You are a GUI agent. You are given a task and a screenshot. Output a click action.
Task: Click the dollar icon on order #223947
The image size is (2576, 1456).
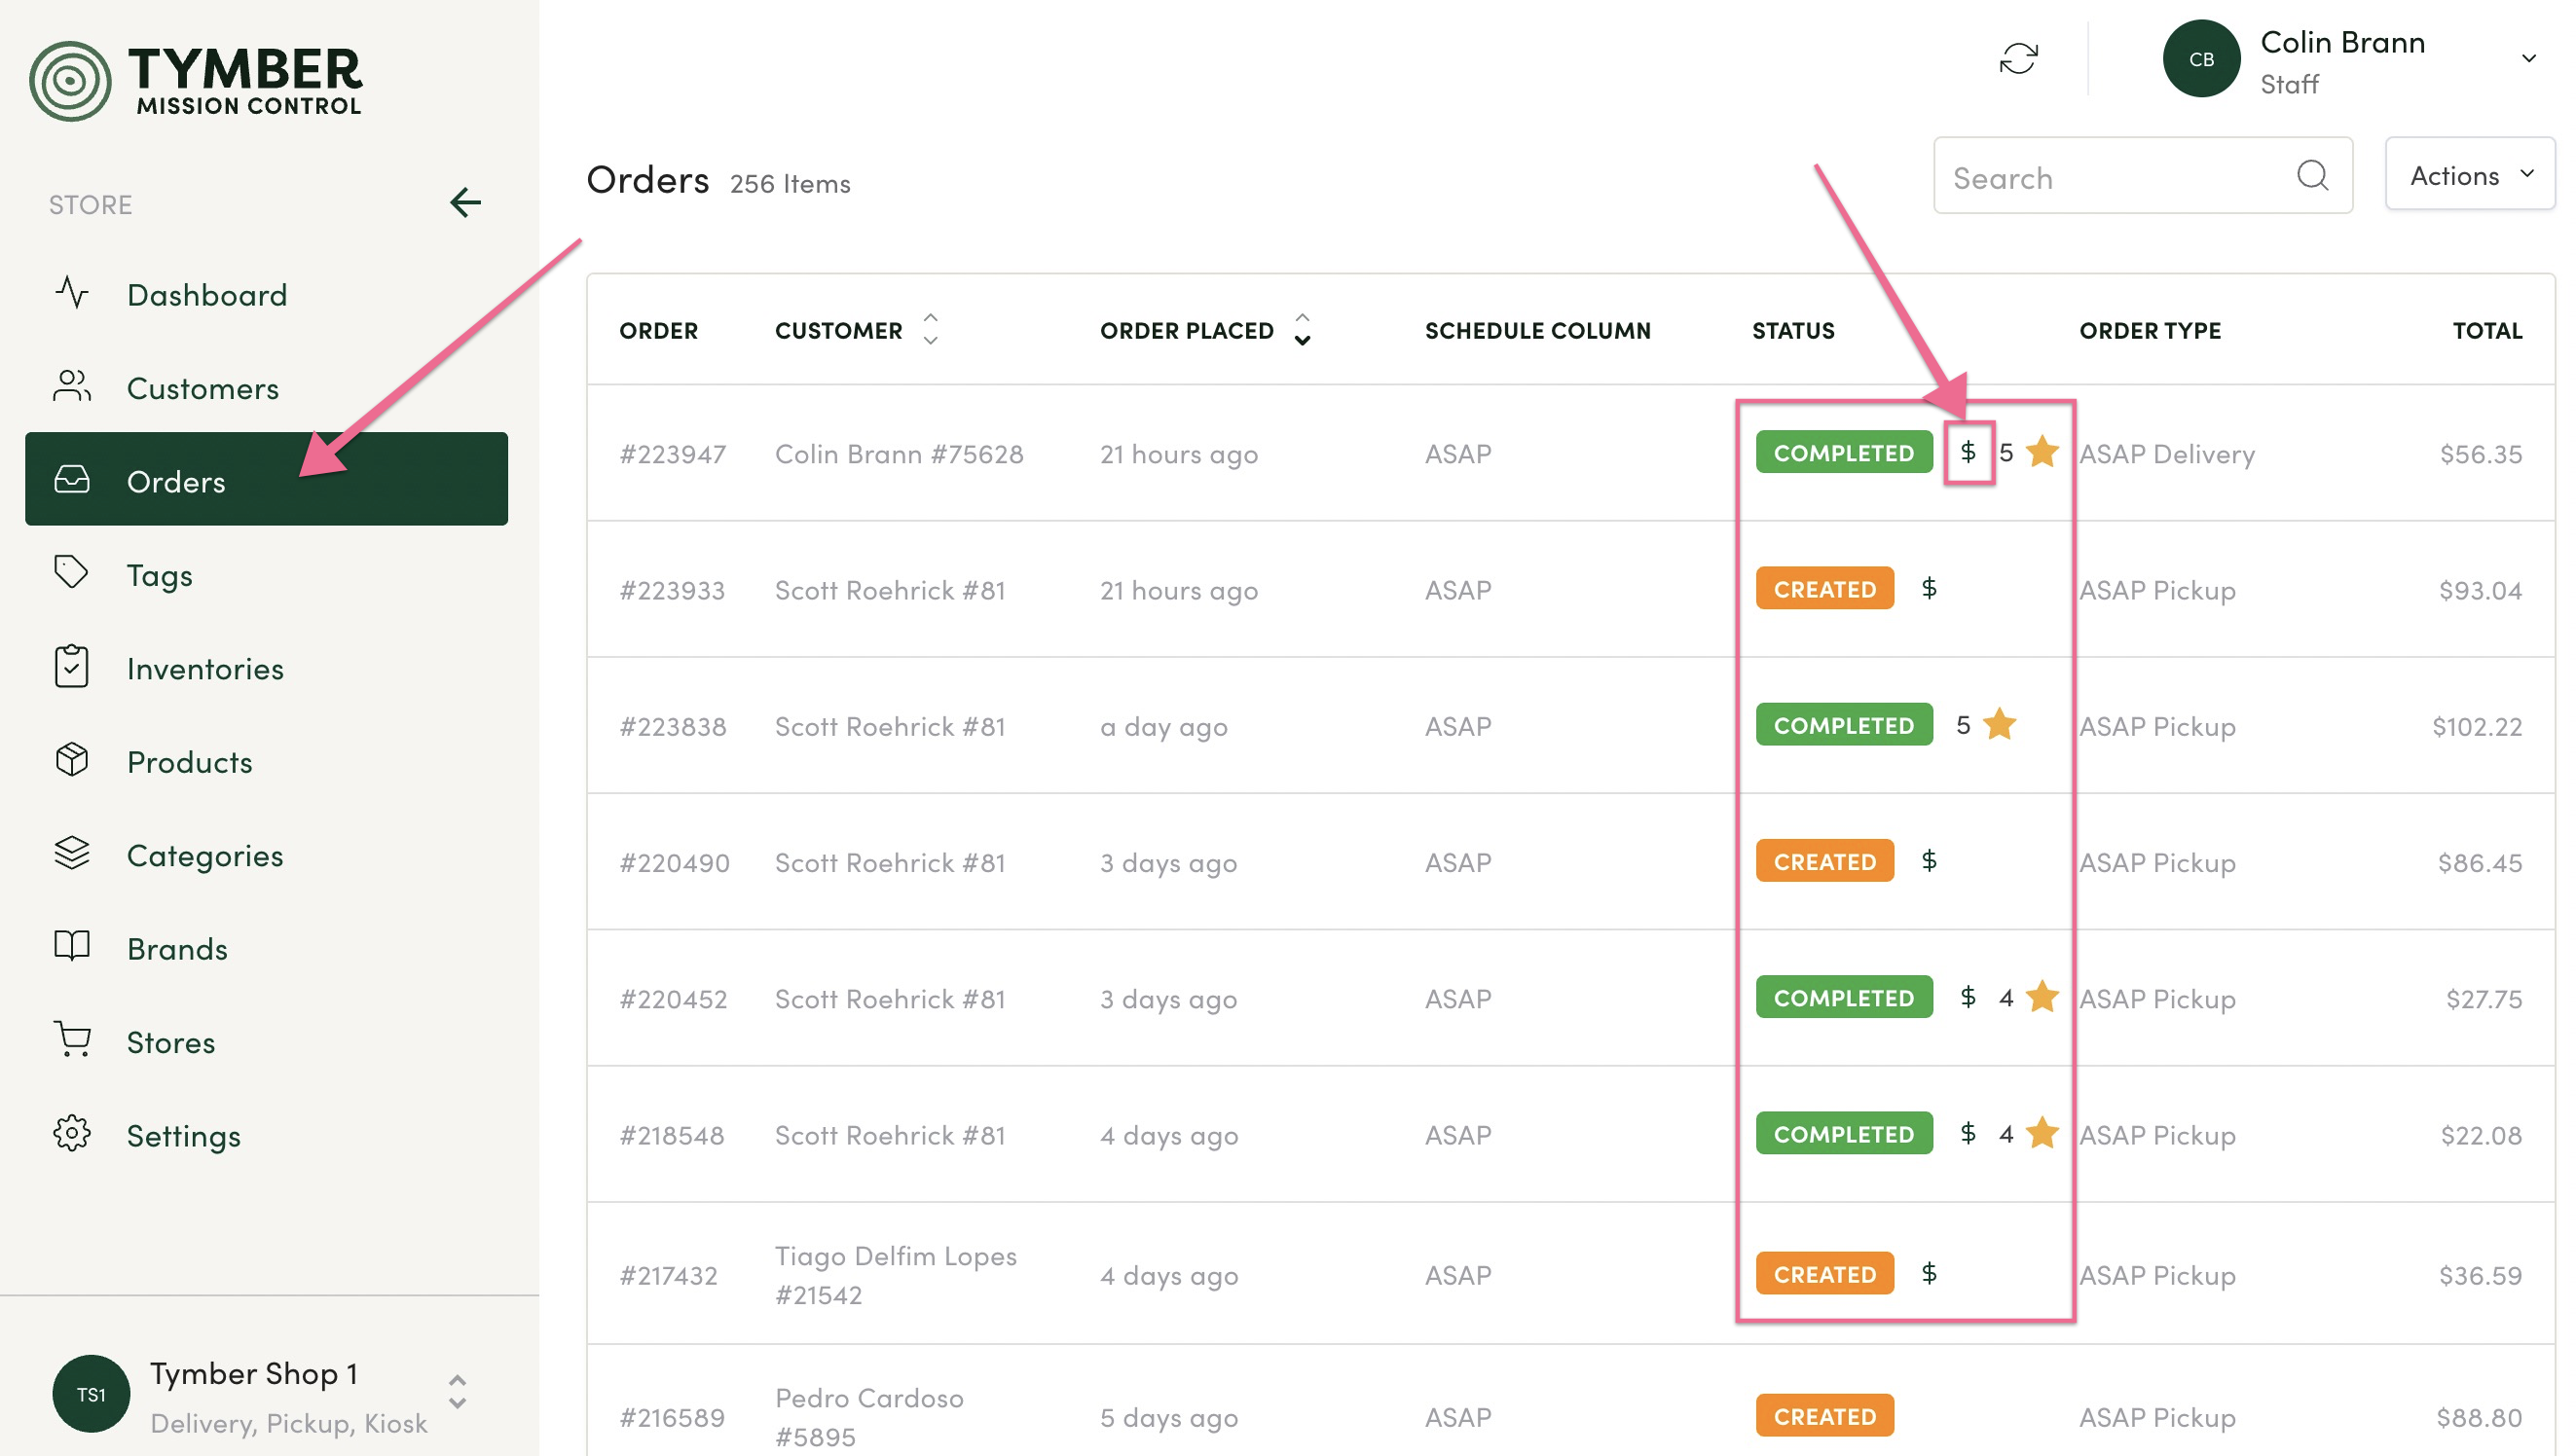(x=1969, y=453)
